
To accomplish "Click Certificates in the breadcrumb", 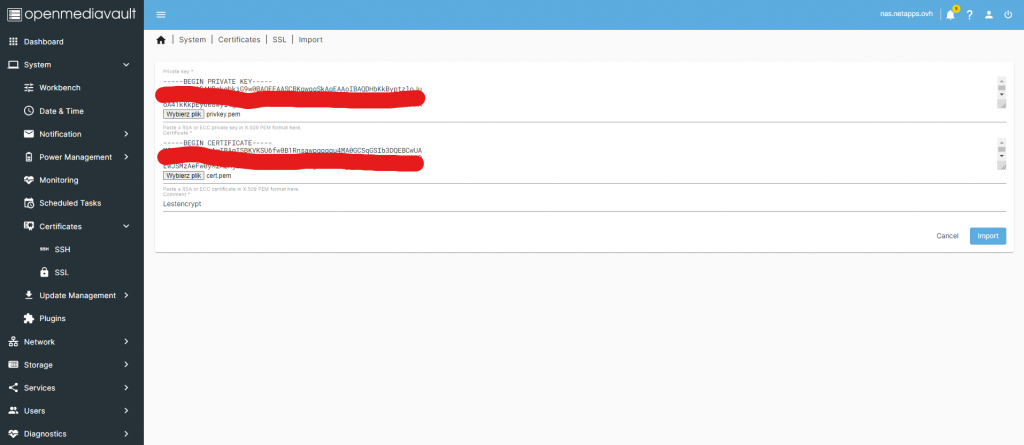I will pos(239,40).
